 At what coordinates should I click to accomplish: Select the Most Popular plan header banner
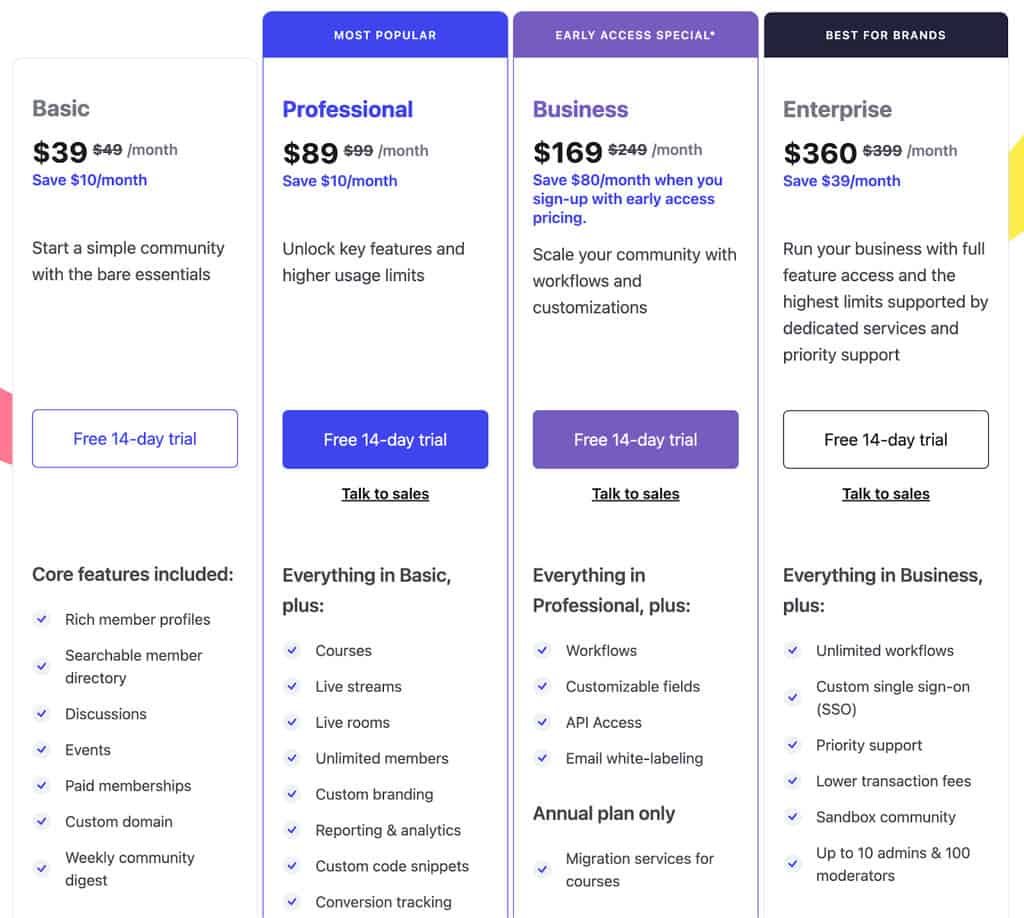(385, 35)
